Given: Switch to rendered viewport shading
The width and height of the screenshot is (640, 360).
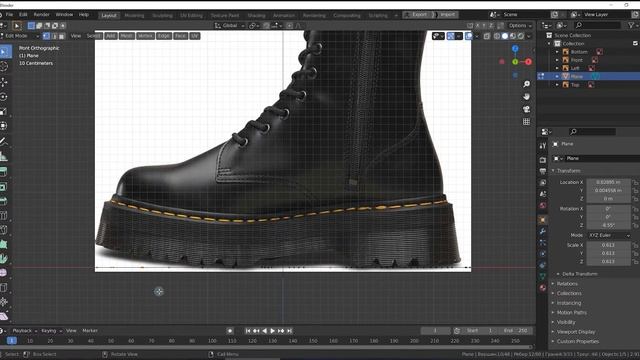Looking at the screenshot, I should [521, 36].
